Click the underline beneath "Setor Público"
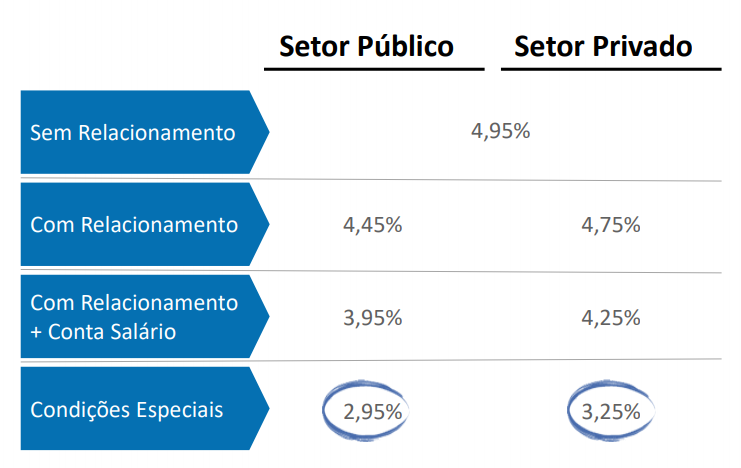 pyautogui.click(x=374, y=70)
